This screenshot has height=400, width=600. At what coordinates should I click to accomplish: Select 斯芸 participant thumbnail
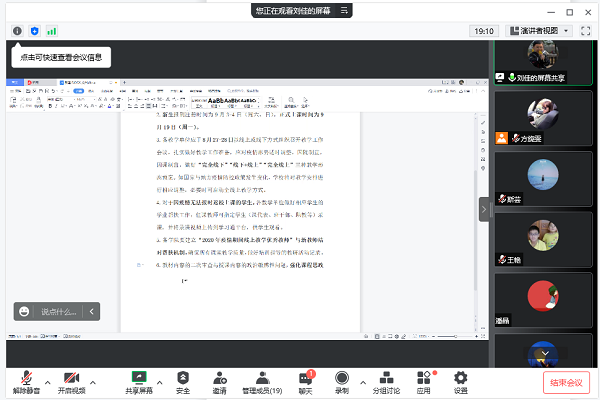point(543,179)
